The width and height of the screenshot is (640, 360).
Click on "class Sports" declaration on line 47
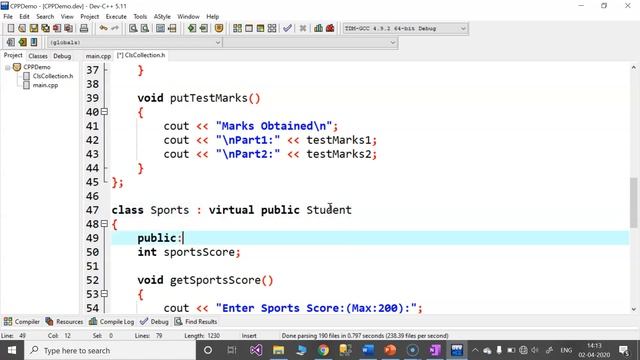coord(150,210)
